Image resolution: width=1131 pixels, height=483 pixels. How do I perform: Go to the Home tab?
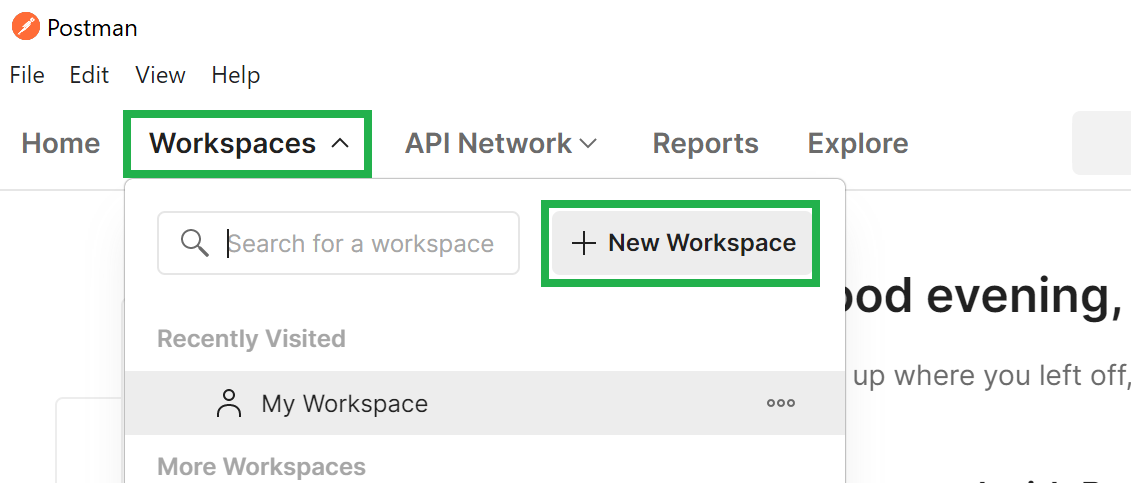tap(61, 143)
